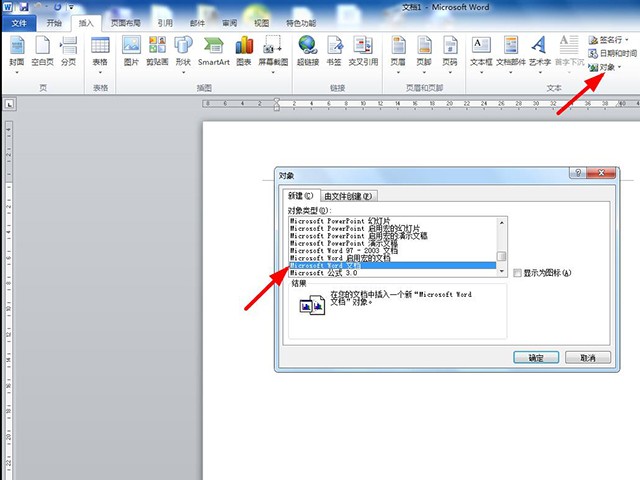Open clip art (剪贴画)
The height and width of the screenshot is (480, 640).
pyautogui.click(x=157, y=51)
